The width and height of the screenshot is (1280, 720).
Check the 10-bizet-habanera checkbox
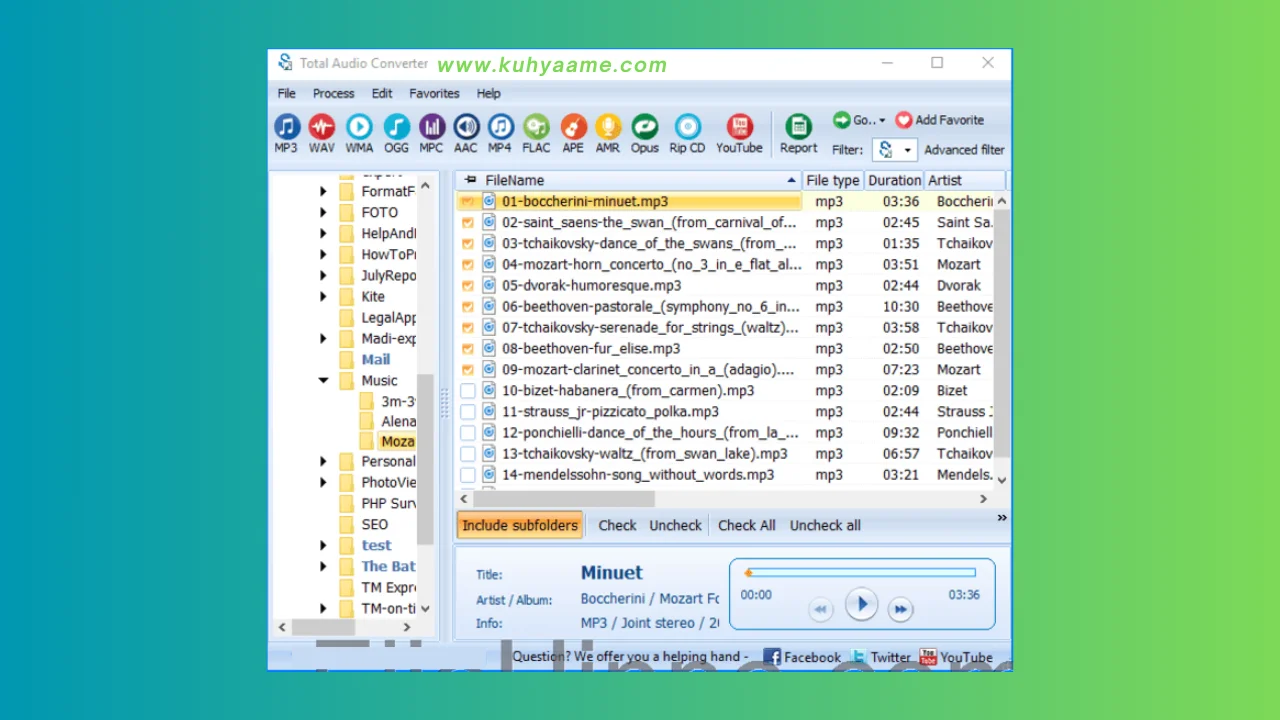pyautogui.click(x=467, y=390)
